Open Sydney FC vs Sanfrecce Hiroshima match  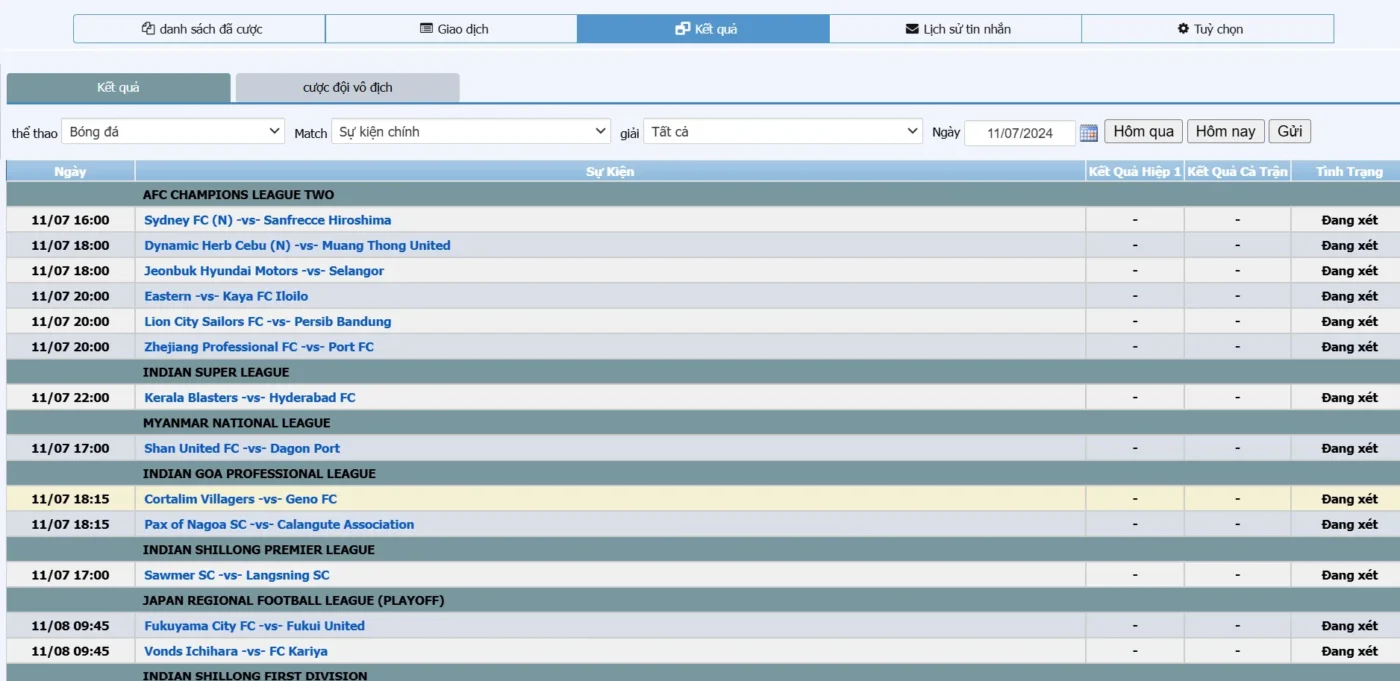[267, 220]
